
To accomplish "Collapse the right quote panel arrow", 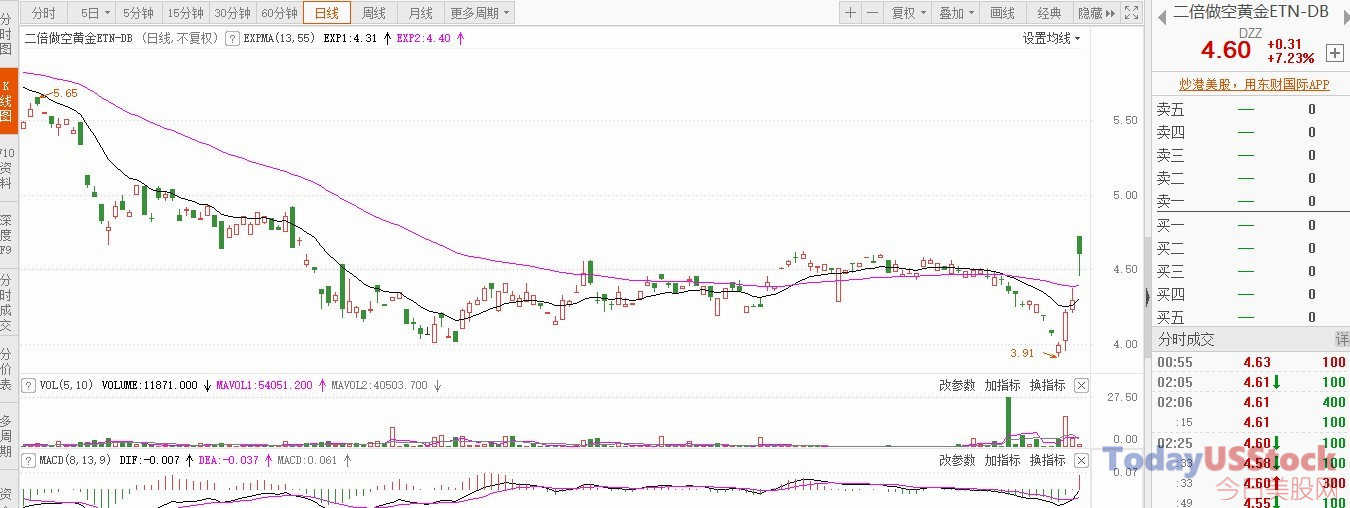I will [1147, 296].
